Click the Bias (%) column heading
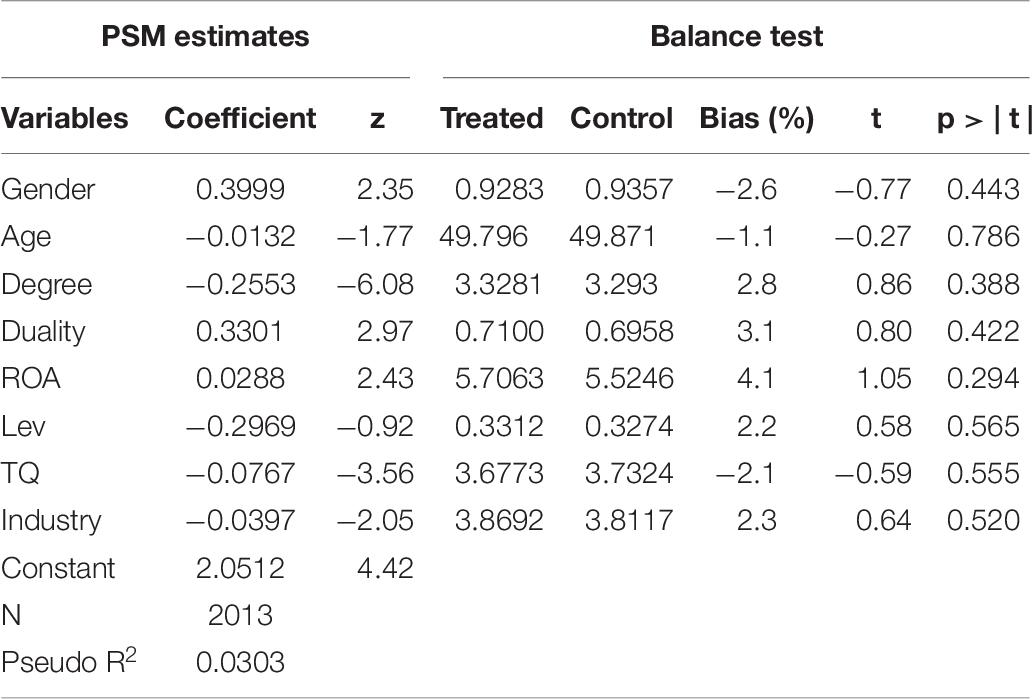 (757, 118)
